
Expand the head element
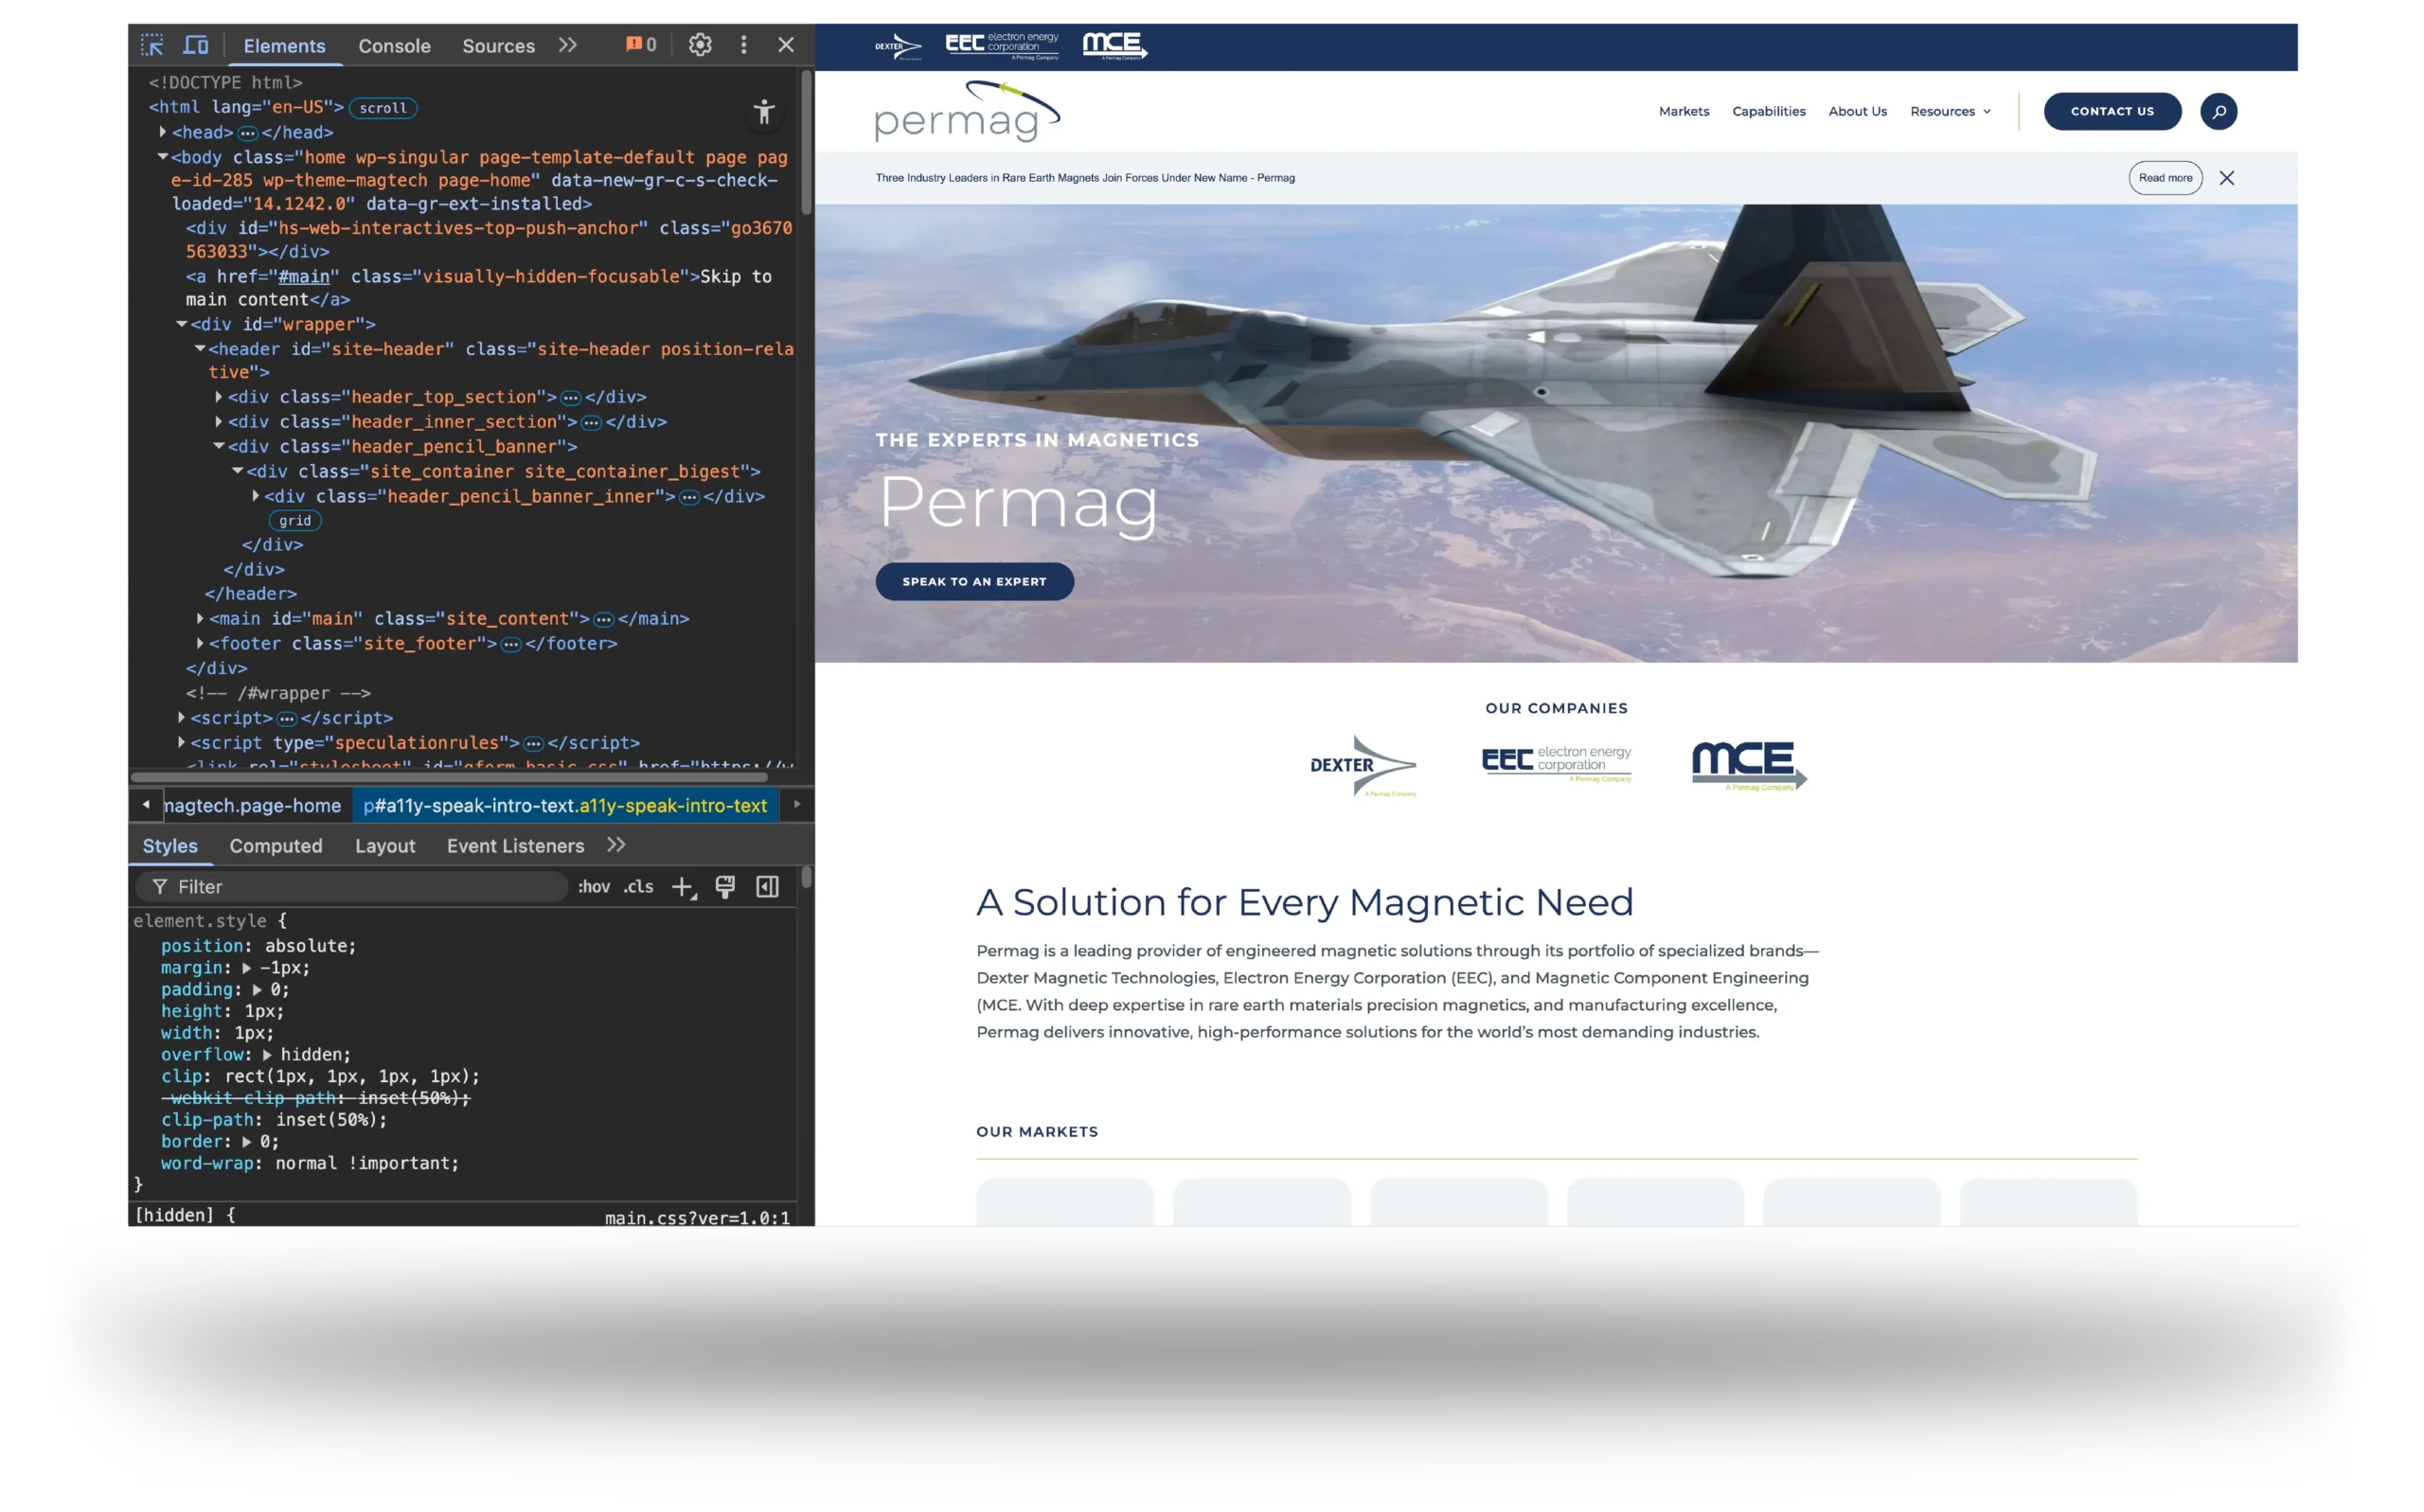pyautogui.click(x=163, y=132)
